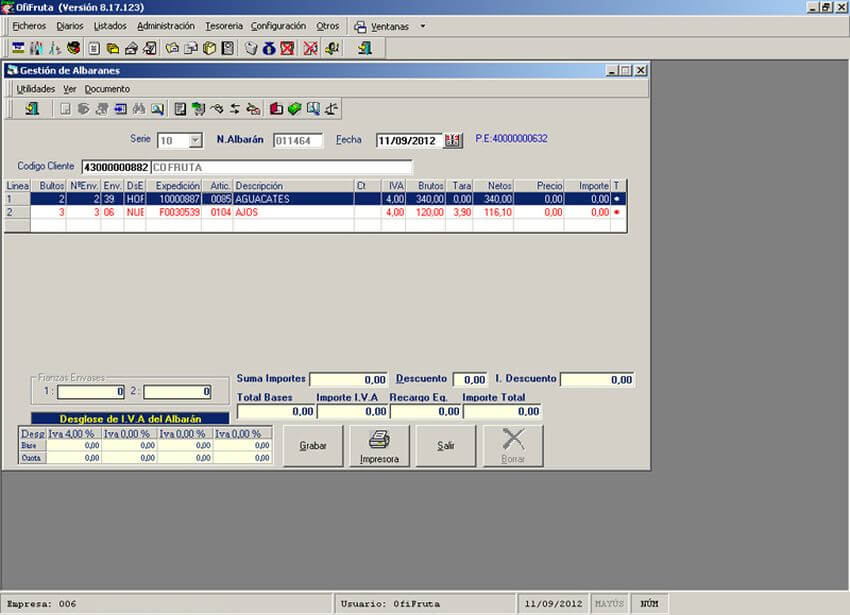This screenshot has height=615, width=850.
Task: Open the Configuración menu
Action: coord(278,26)
